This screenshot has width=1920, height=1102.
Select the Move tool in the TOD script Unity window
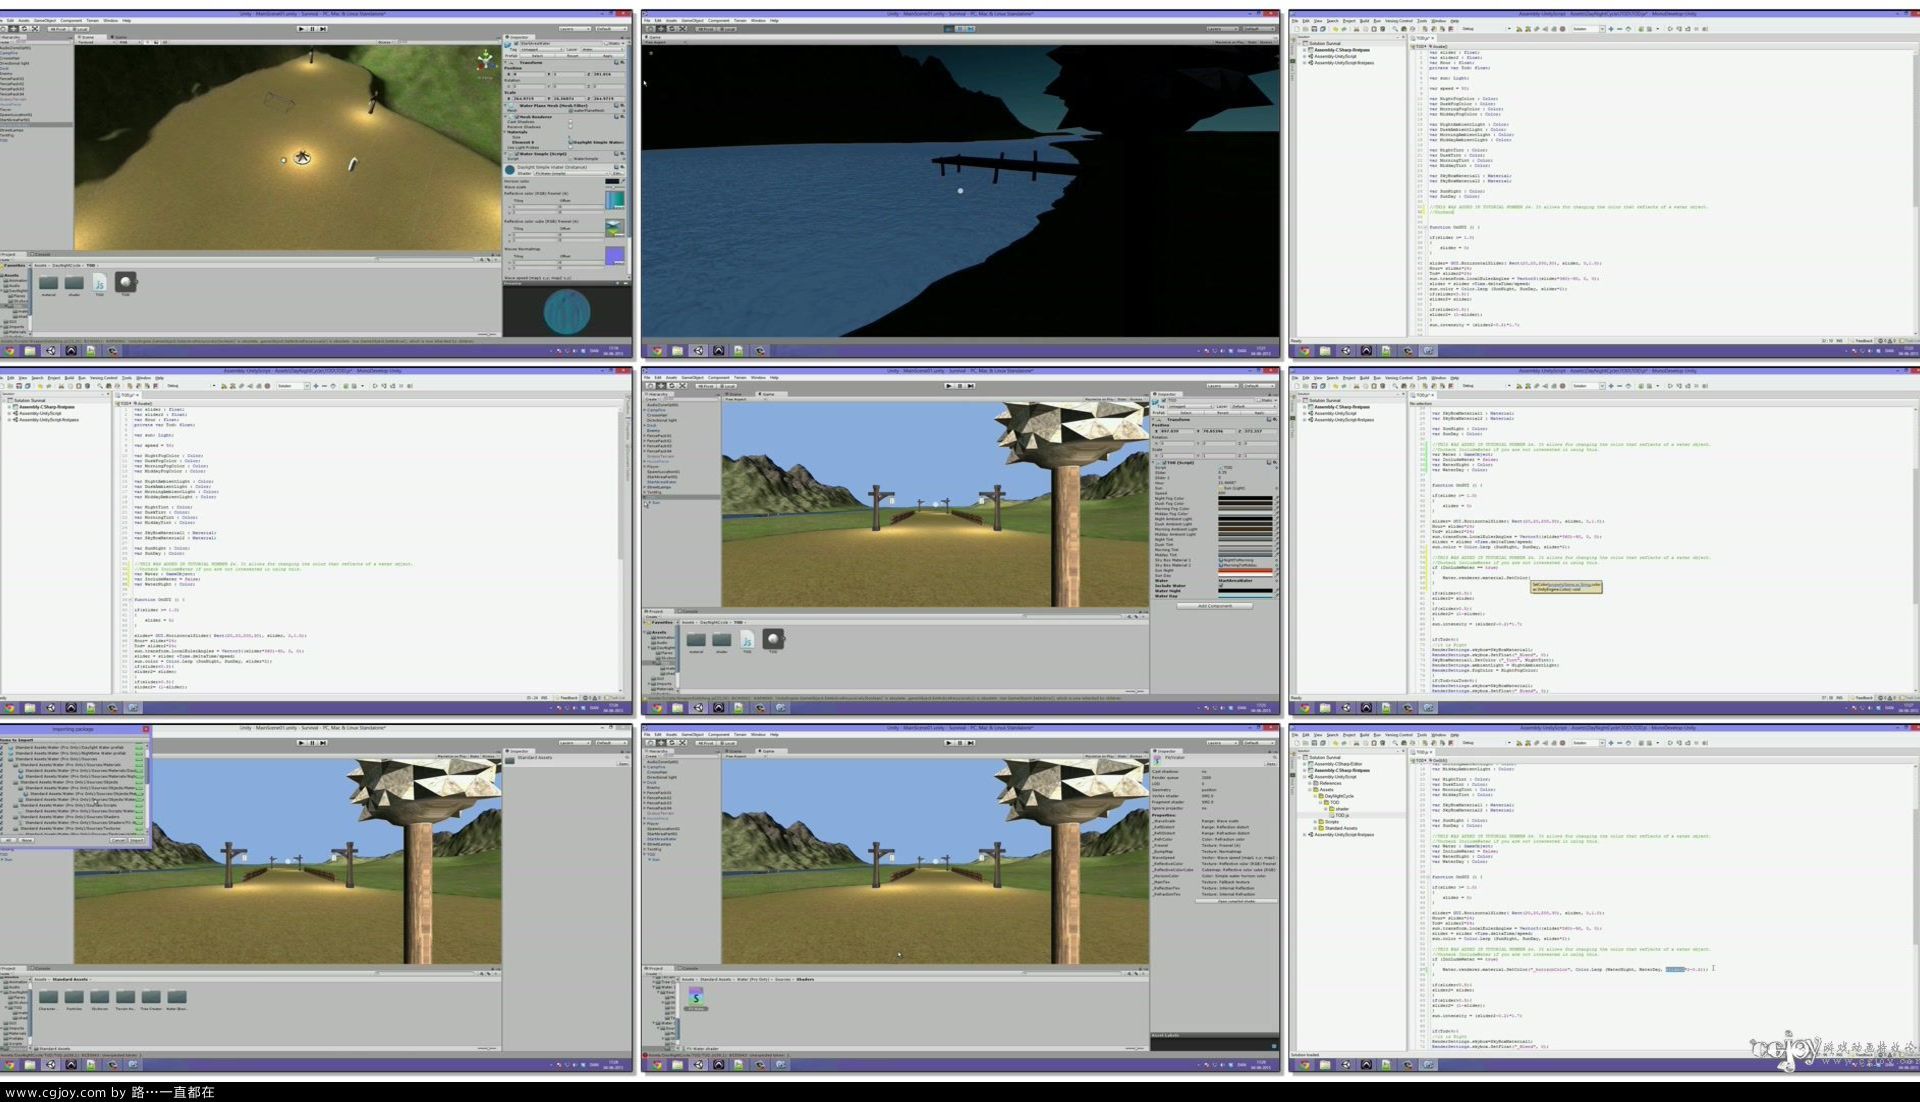coord(661,386)
